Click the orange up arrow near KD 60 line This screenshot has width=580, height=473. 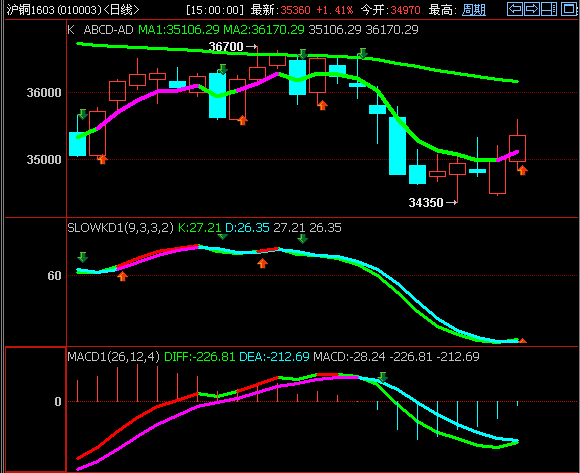pos(122,276)
